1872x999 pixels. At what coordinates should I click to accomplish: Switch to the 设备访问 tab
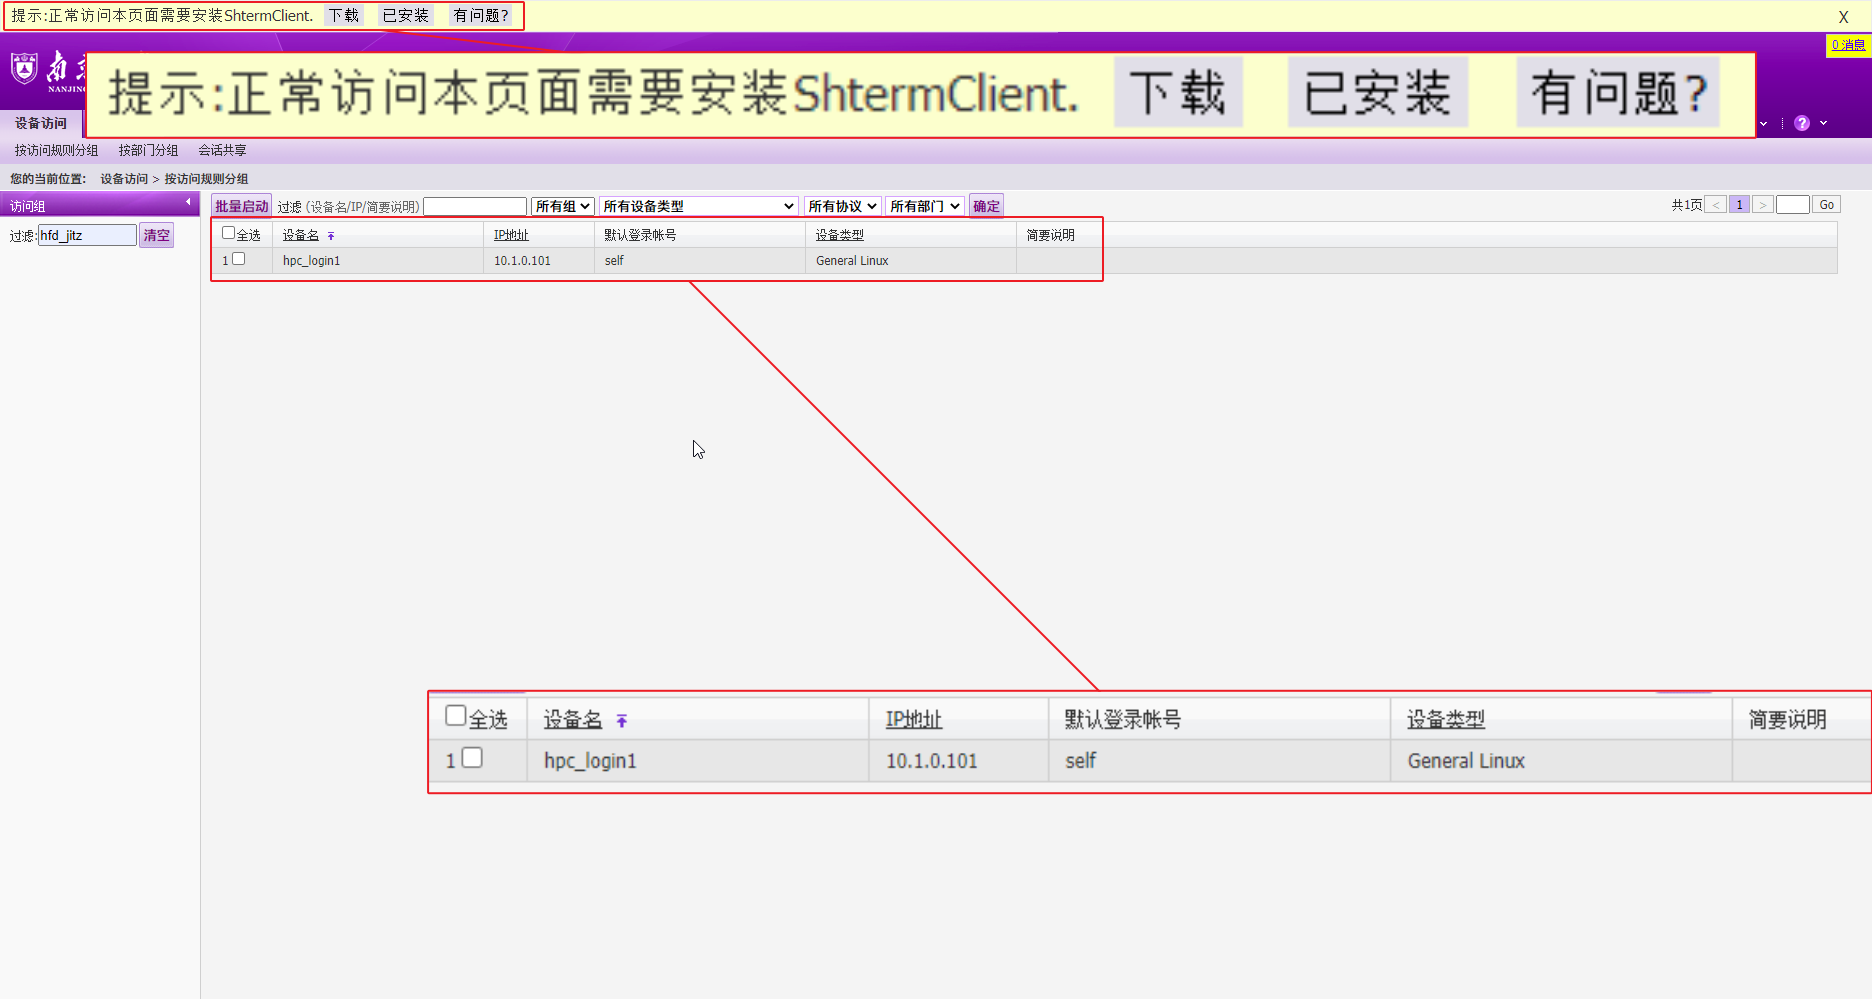point(41,123)
